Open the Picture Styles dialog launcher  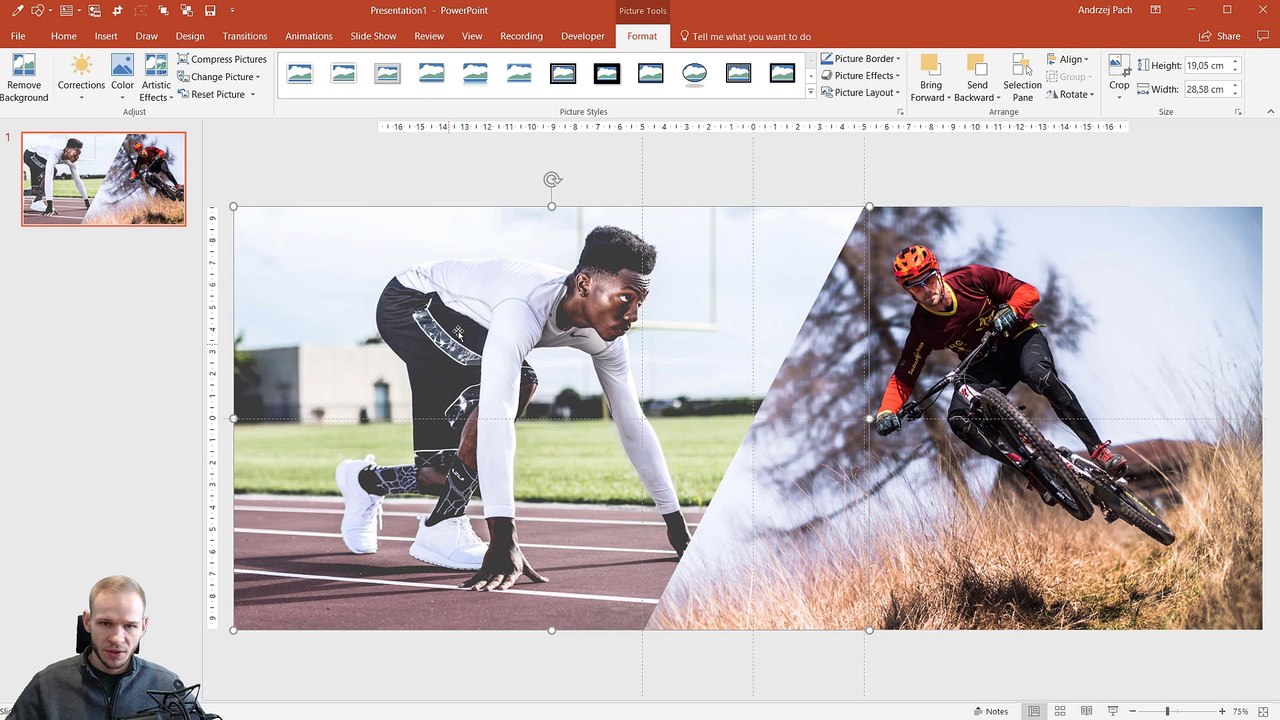[900, 112]
